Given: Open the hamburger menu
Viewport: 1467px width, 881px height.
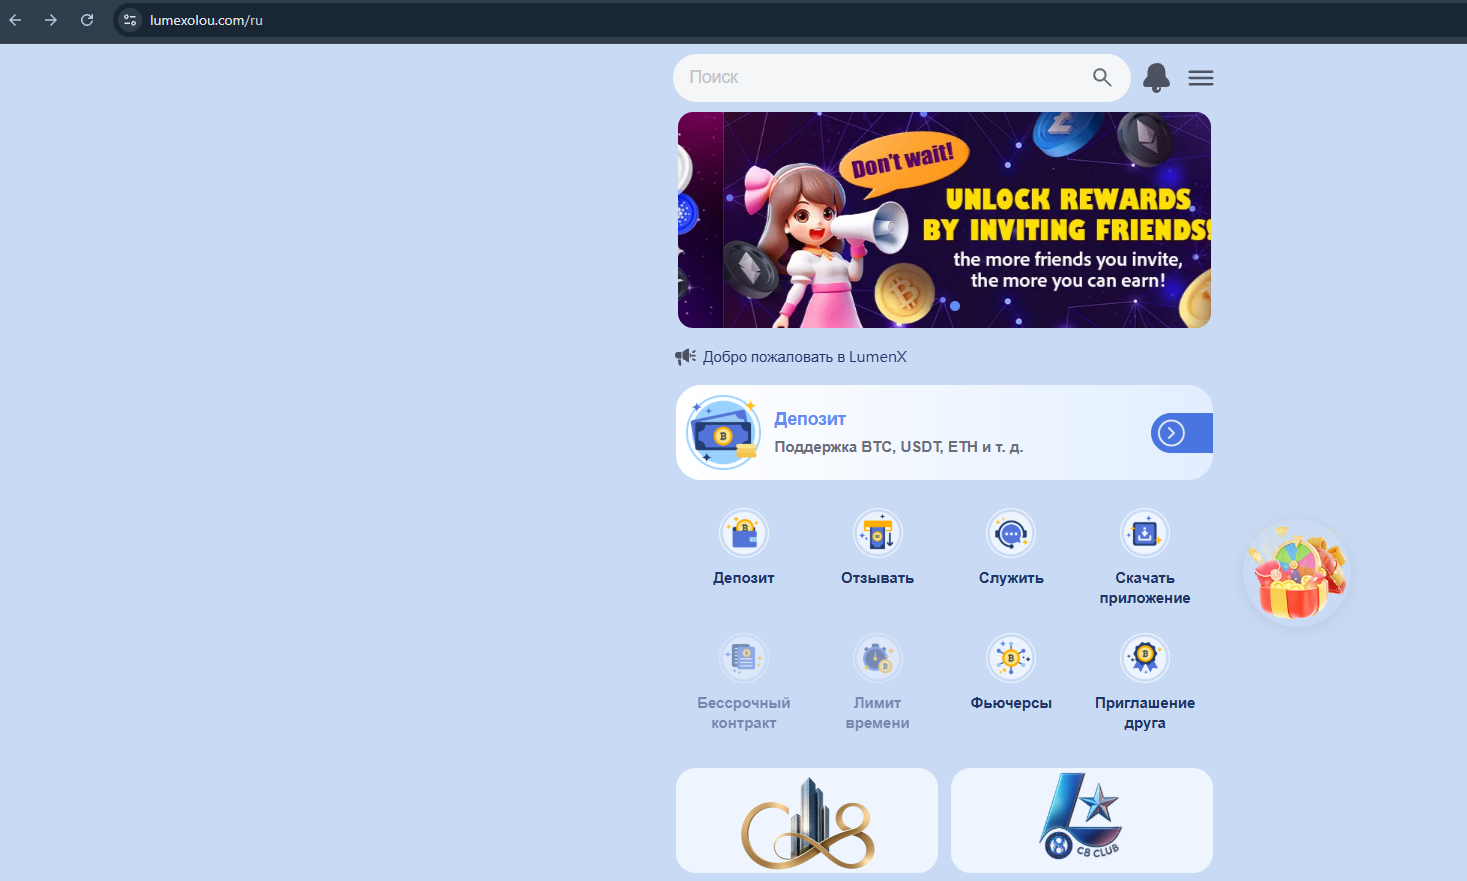Looking at the screenshot, I should pos(1201,78).
